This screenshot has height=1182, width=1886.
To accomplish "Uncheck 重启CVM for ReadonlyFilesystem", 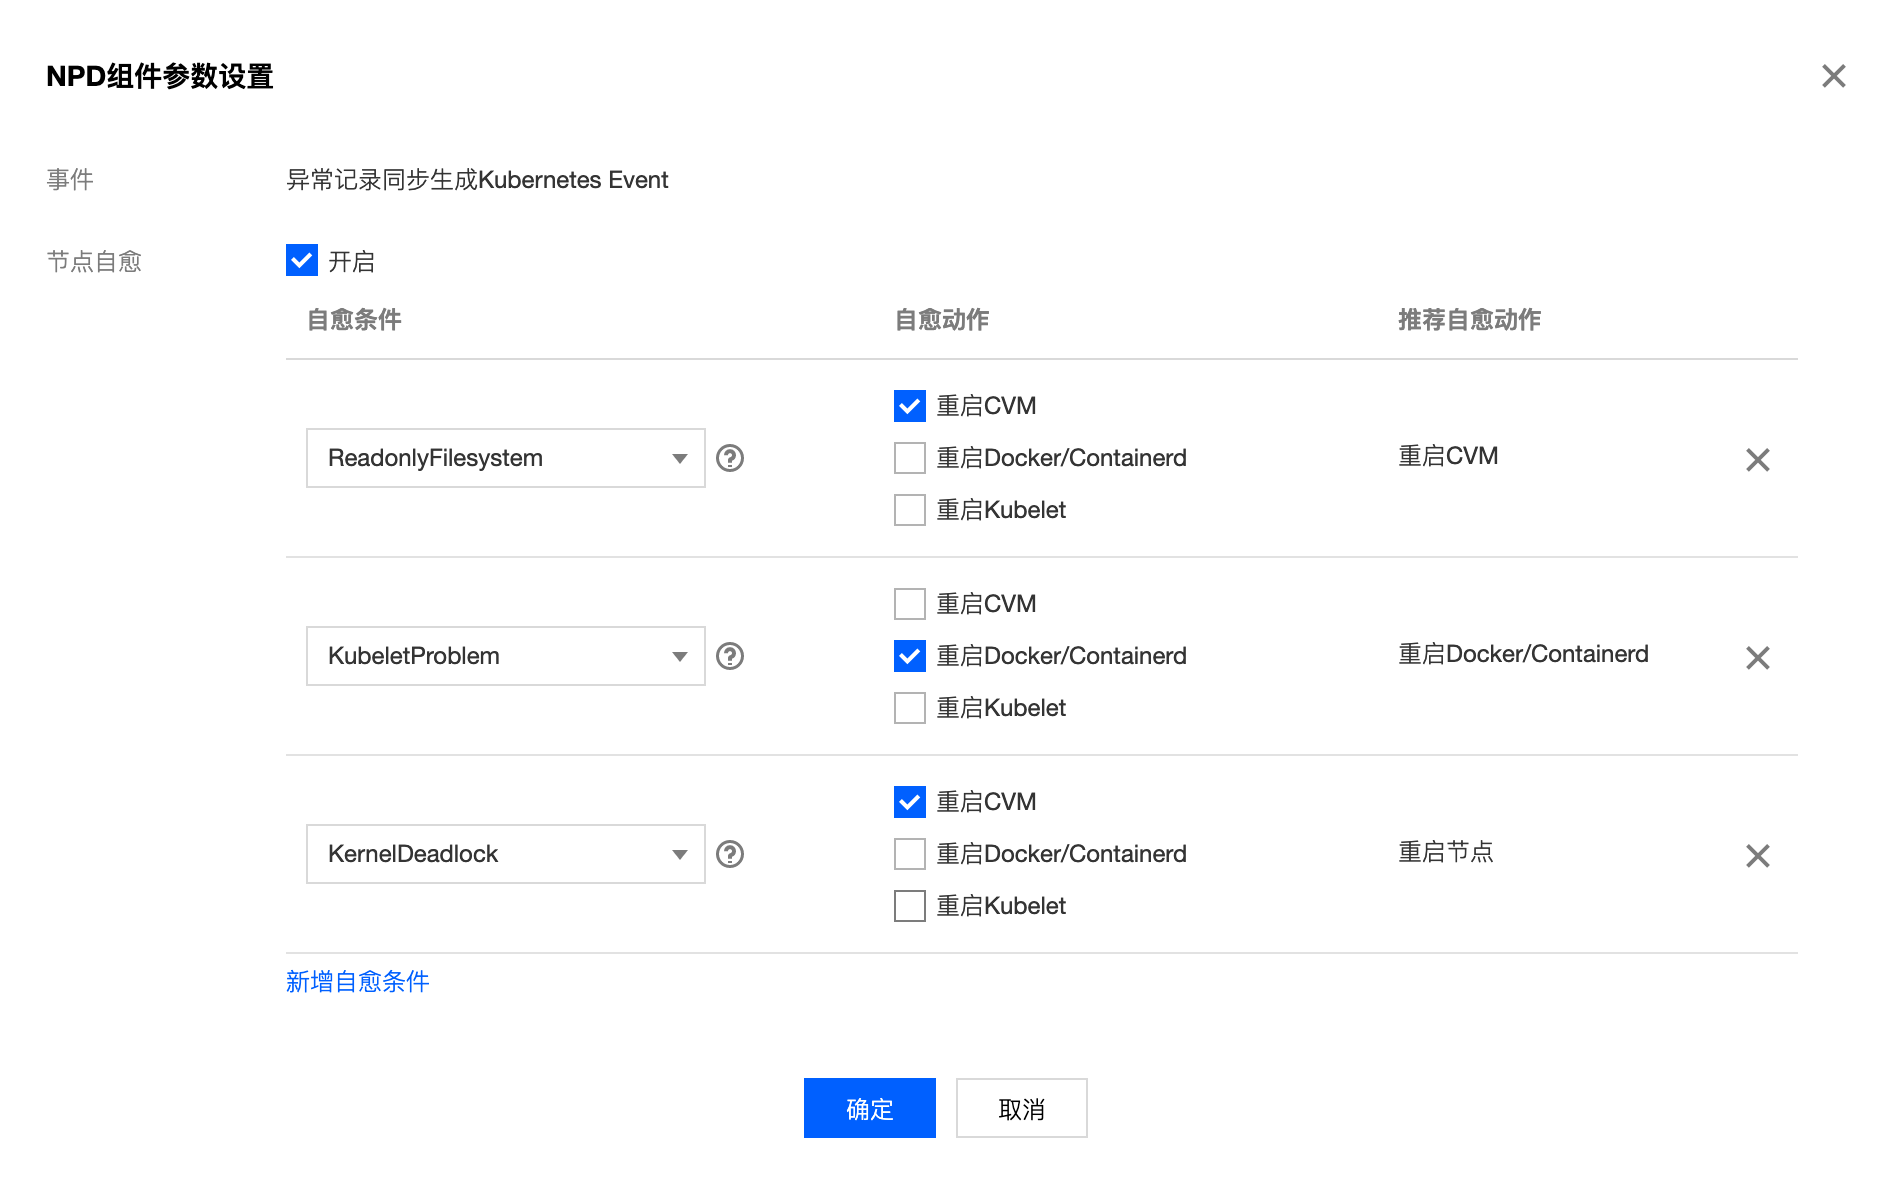I will click(909, 406).
